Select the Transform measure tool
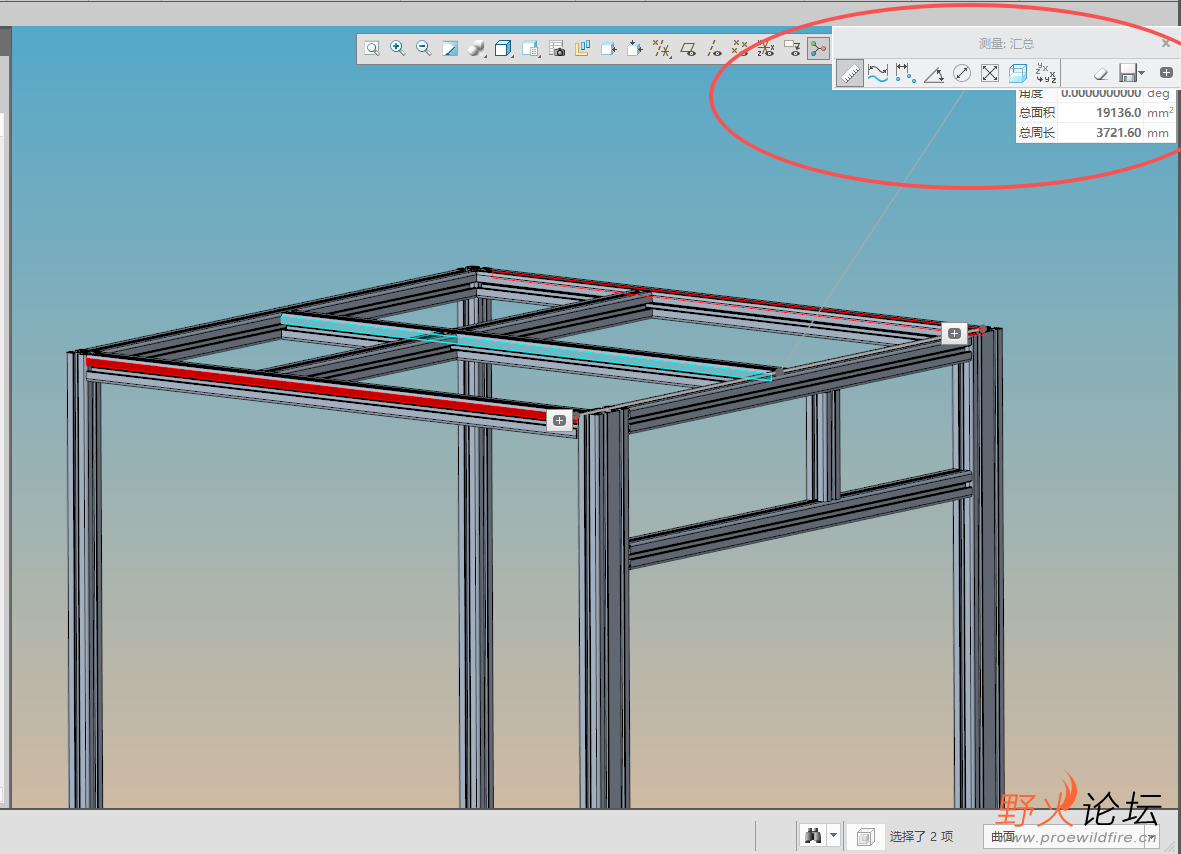 pos(1045,73)
